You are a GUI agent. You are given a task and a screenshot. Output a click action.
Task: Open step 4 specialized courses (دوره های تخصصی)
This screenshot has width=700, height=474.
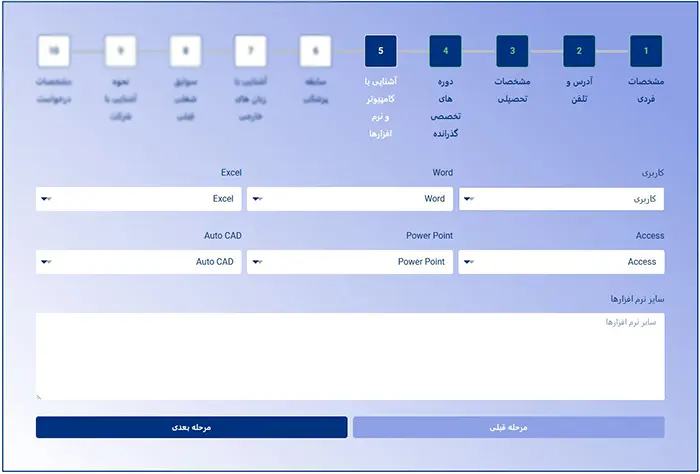(445, 50)
